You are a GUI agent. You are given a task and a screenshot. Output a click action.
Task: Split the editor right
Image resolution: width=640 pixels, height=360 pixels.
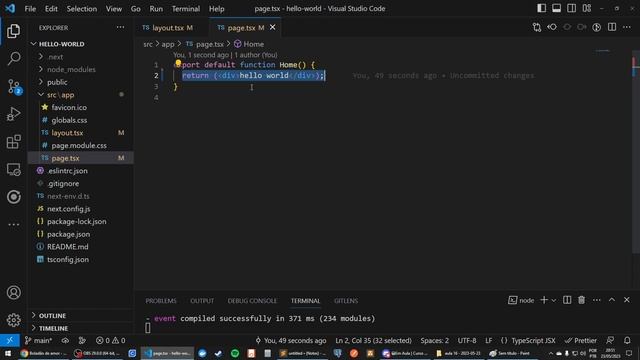pyautogui.click(x=612, y=27)
